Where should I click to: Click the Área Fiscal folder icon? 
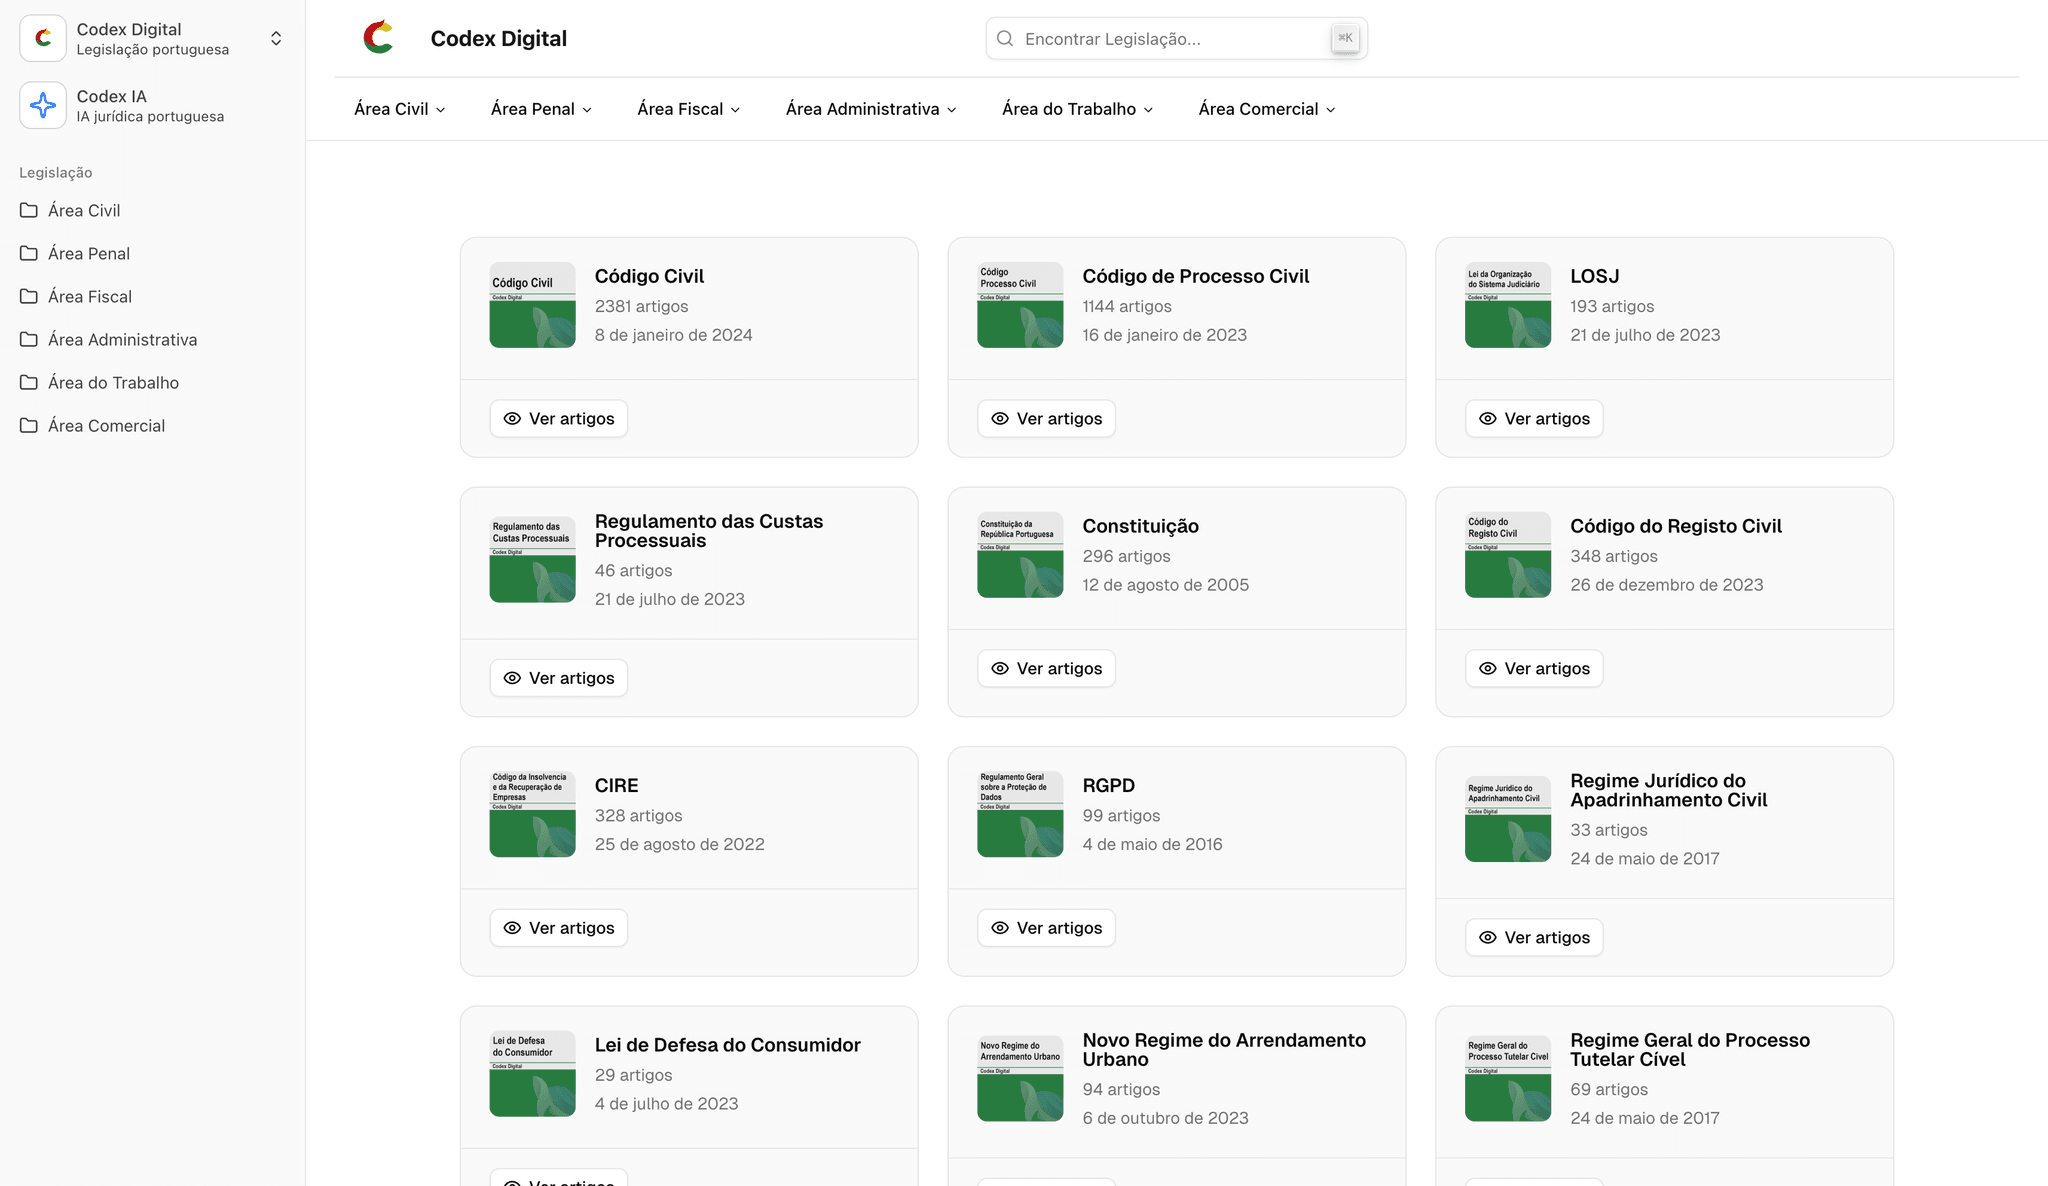[x=29, y=296]
